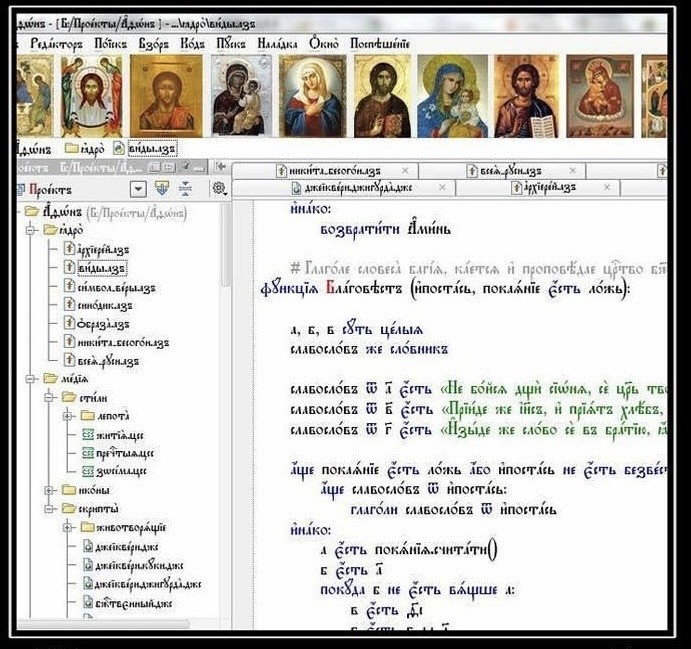Select символ_веры.азъ in the project tree
This screenshot has width=691, height=649.
(109, 287)
